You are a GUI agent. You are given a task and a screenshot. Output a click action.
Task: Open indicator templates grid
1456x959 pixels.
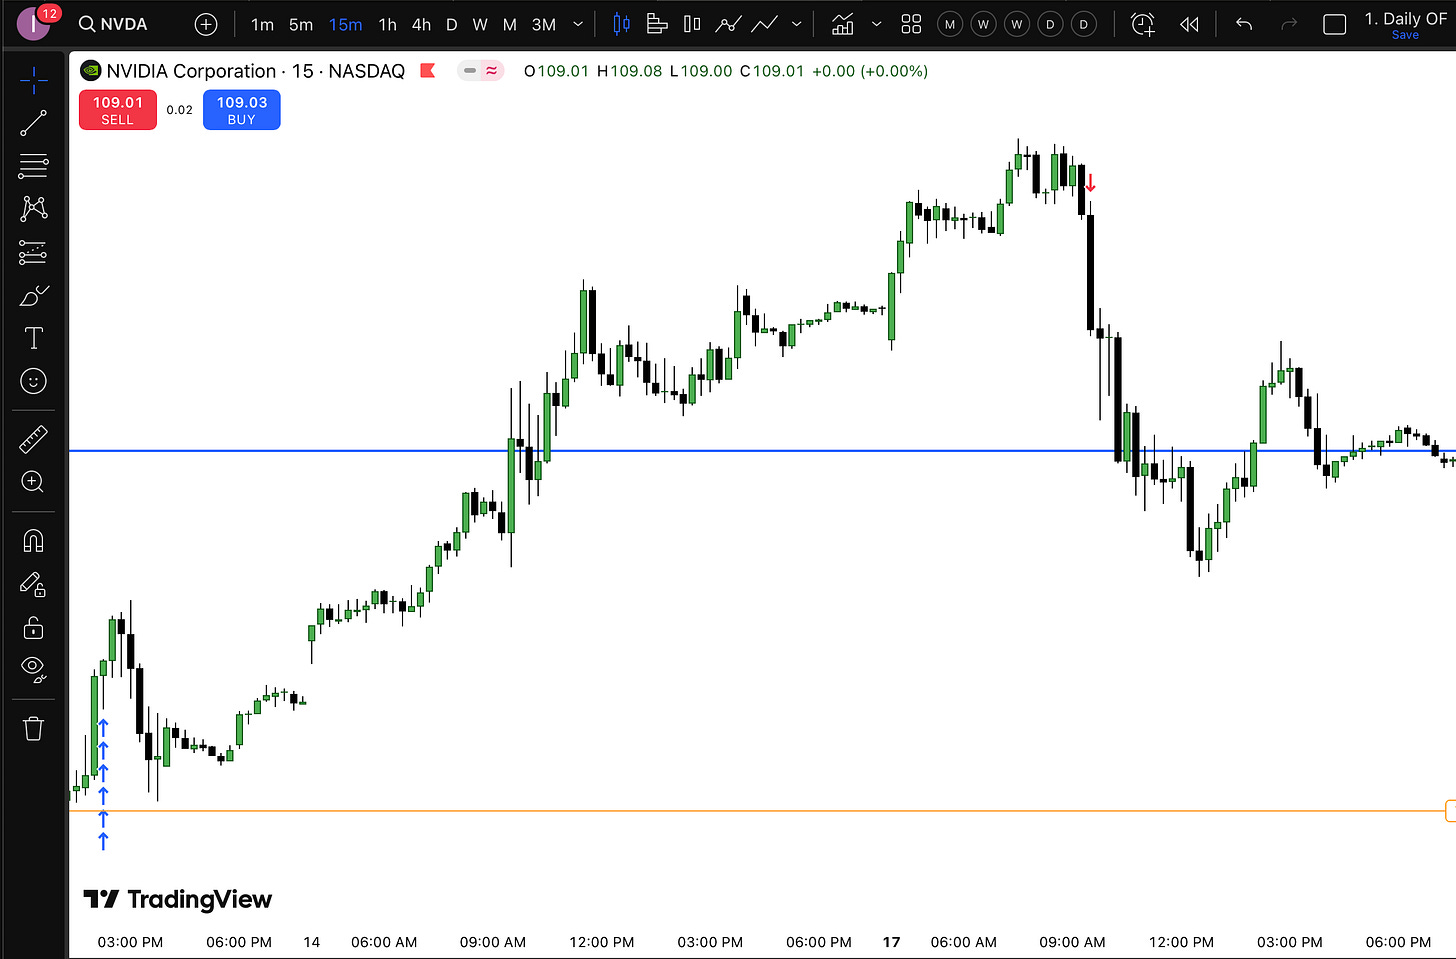pos(911,24)
